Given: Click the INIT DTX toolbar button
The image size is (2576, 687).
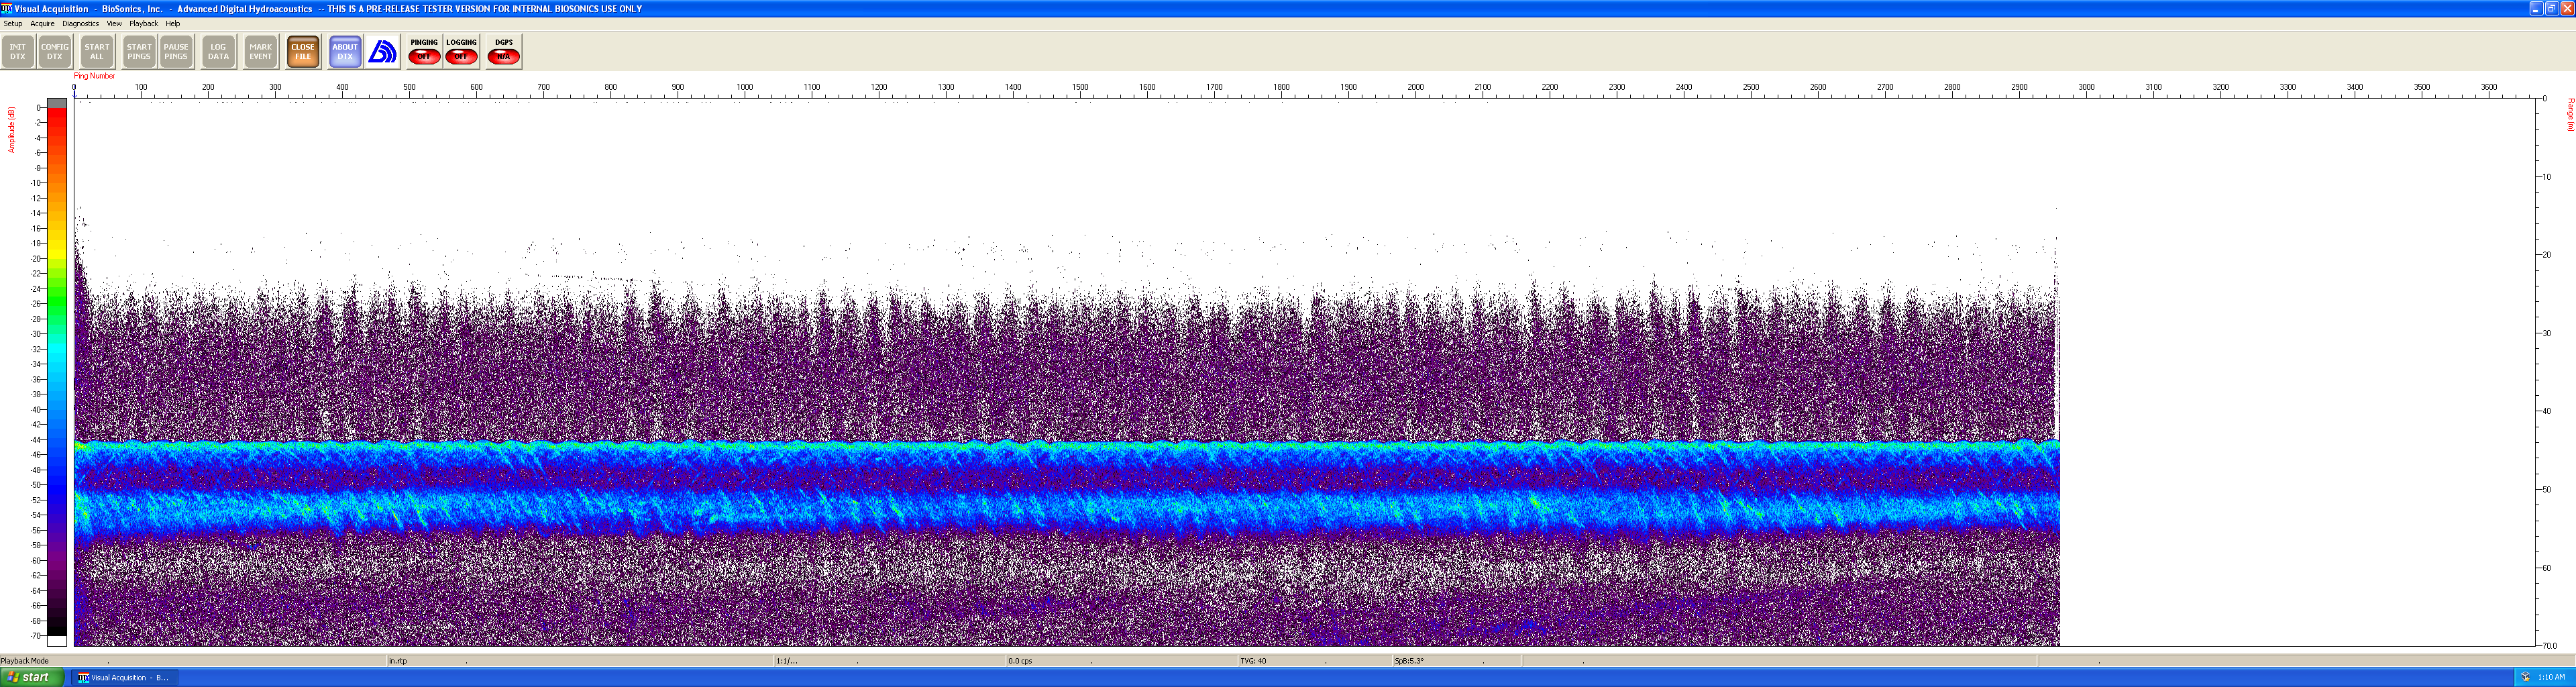Looking at the screenshot, I should click(x=18, y=52).
